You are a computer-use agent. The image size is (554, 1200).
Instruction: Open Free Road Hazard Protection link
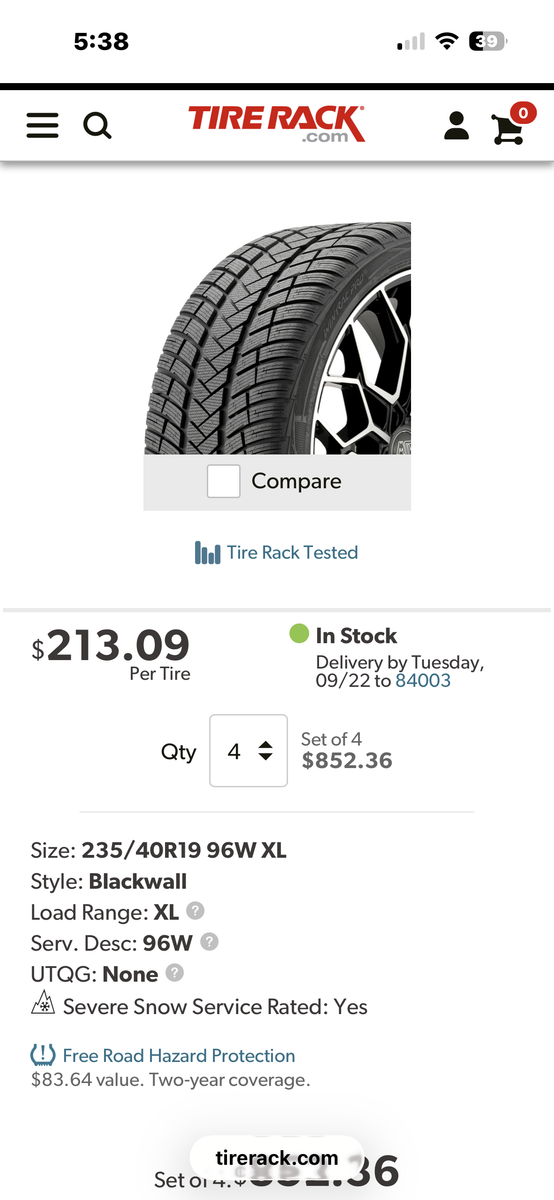[x=179, y=1055]
